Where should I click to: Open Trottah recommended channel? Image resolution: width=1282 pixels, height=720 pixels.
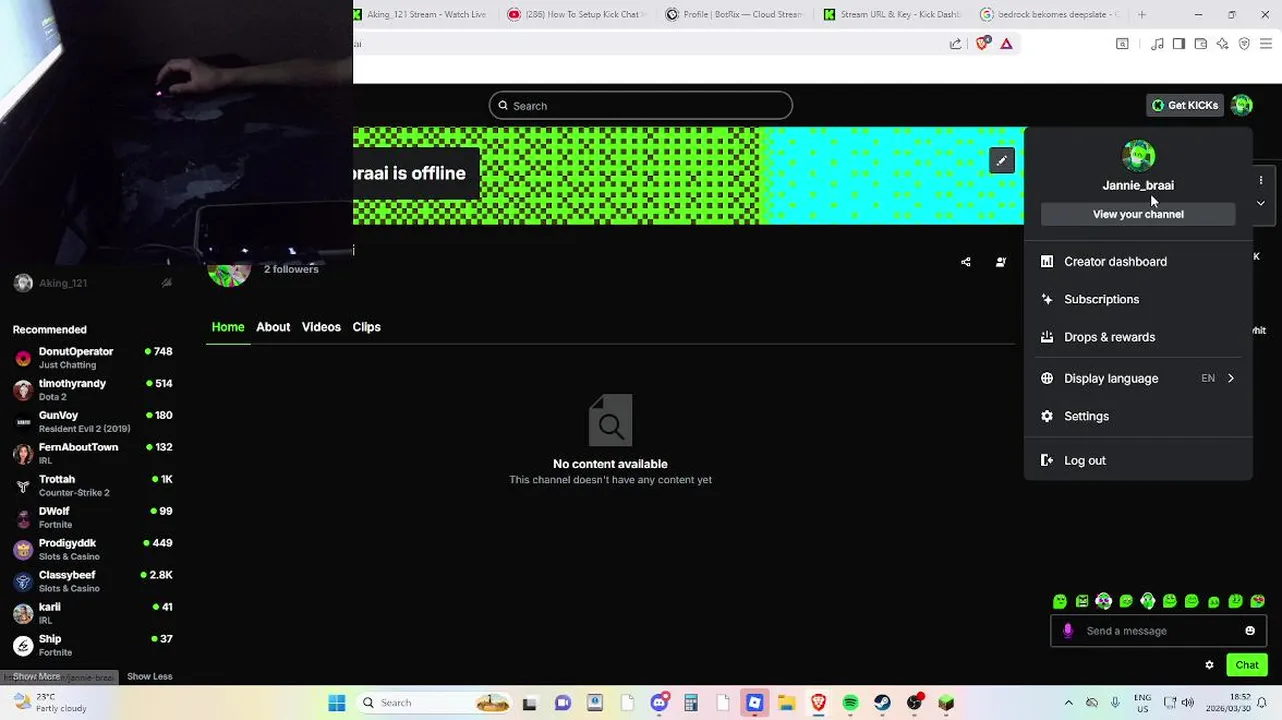(92, 486)
